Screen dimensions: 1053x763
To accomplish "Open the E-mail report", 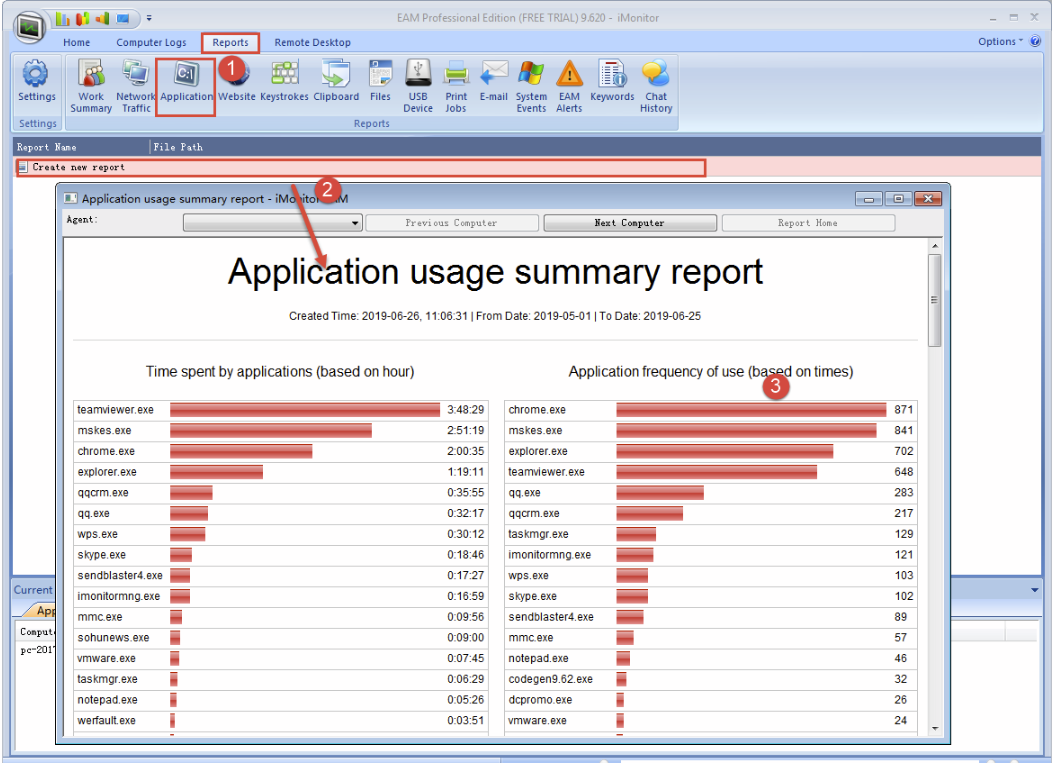I will pyautogui.click(x=494, y=81).
